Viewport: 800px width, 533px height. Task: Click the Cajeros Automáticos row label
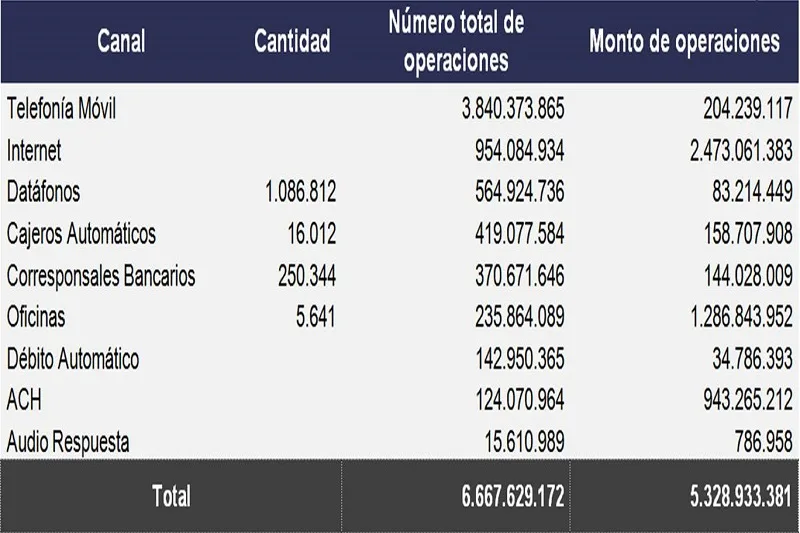81,234
